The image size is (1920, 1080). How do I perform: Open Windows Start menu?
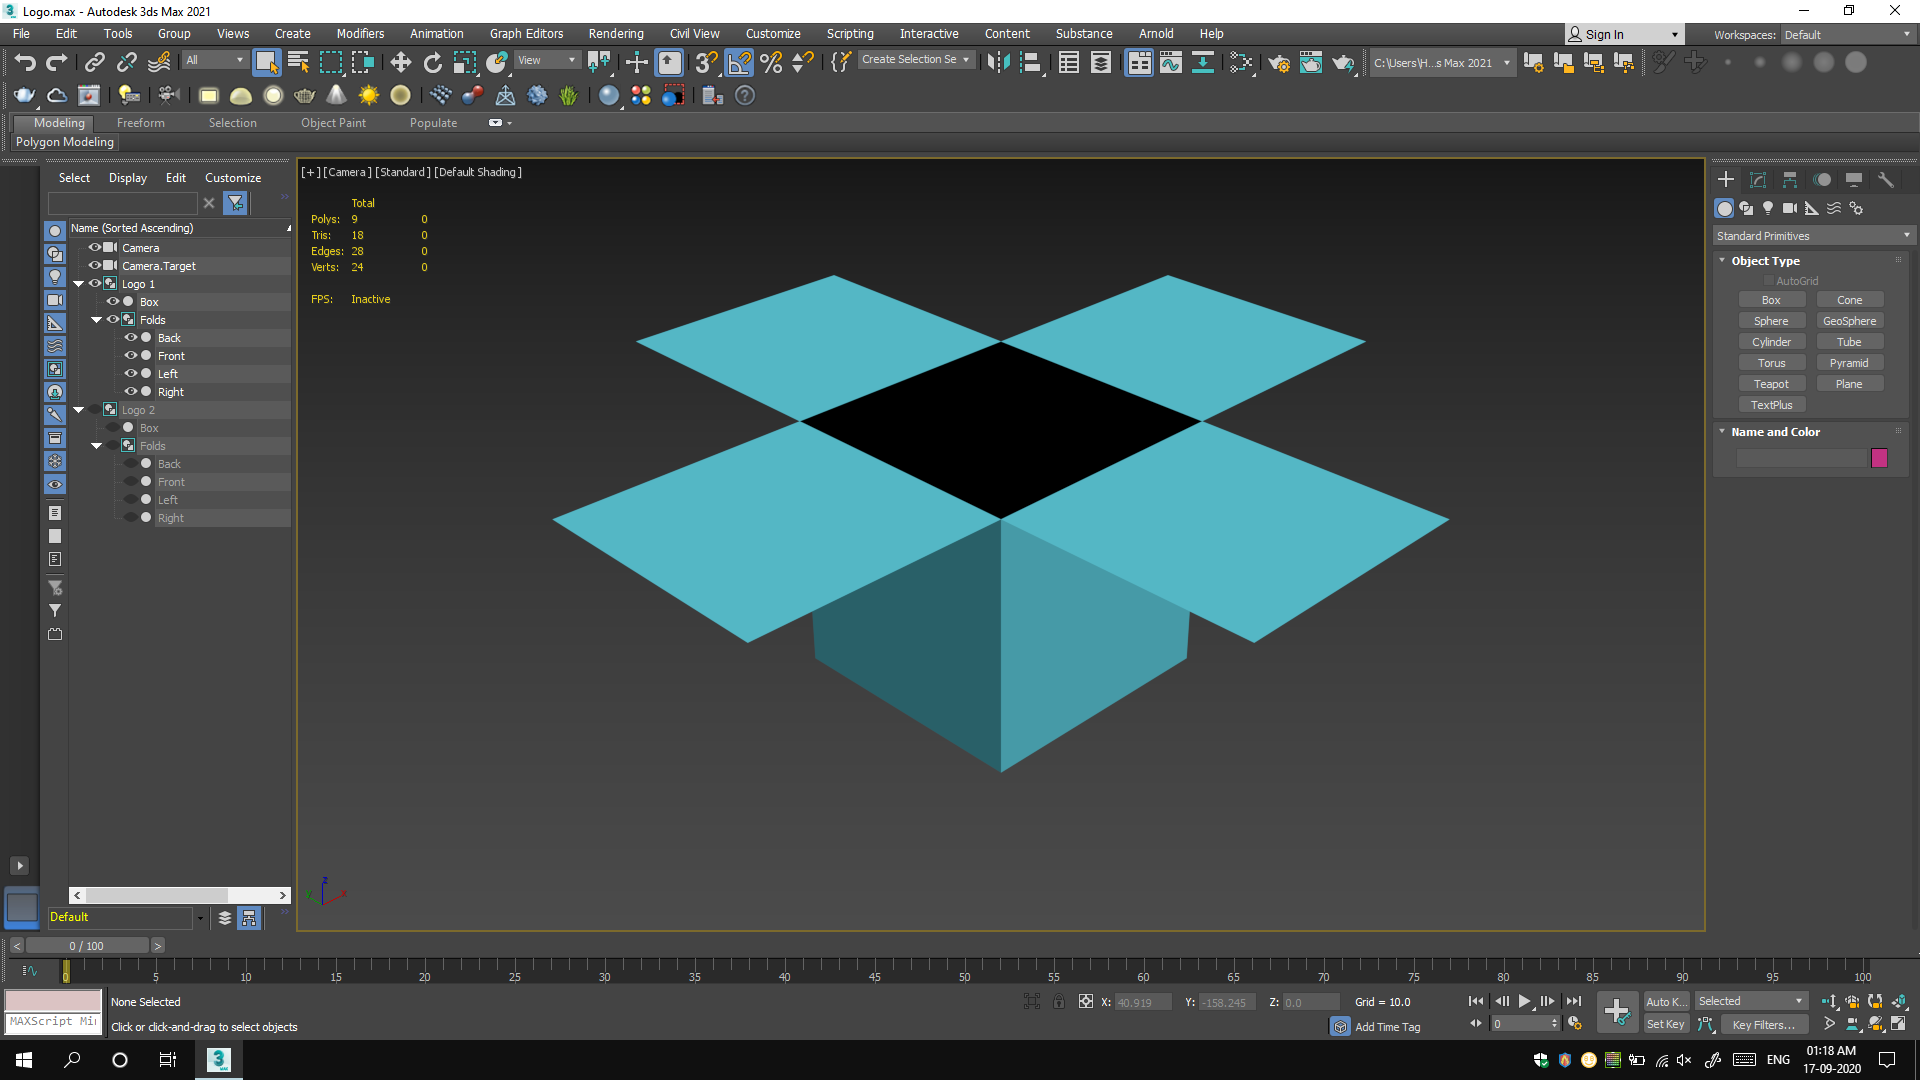coord(24,1060)
